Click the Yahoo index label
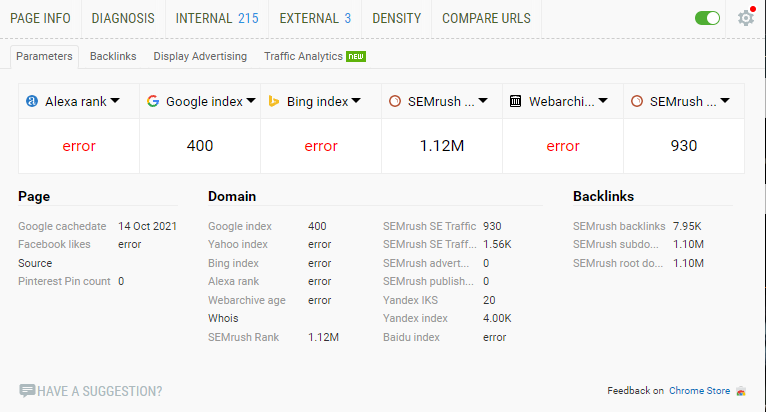 [238, 244]
